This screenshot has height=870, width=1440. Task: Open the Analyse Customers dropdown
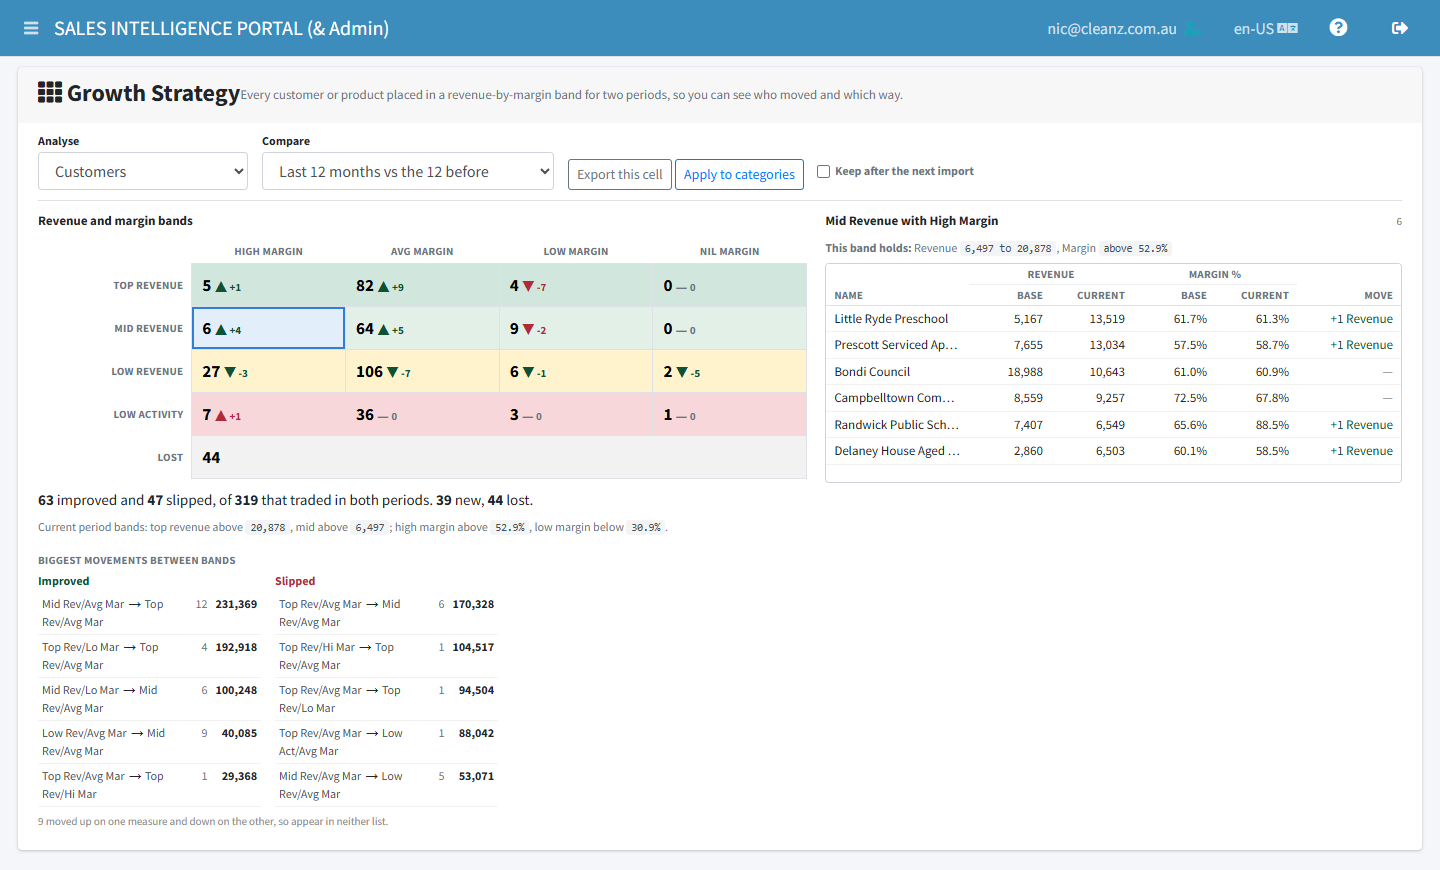pos(143,171)
